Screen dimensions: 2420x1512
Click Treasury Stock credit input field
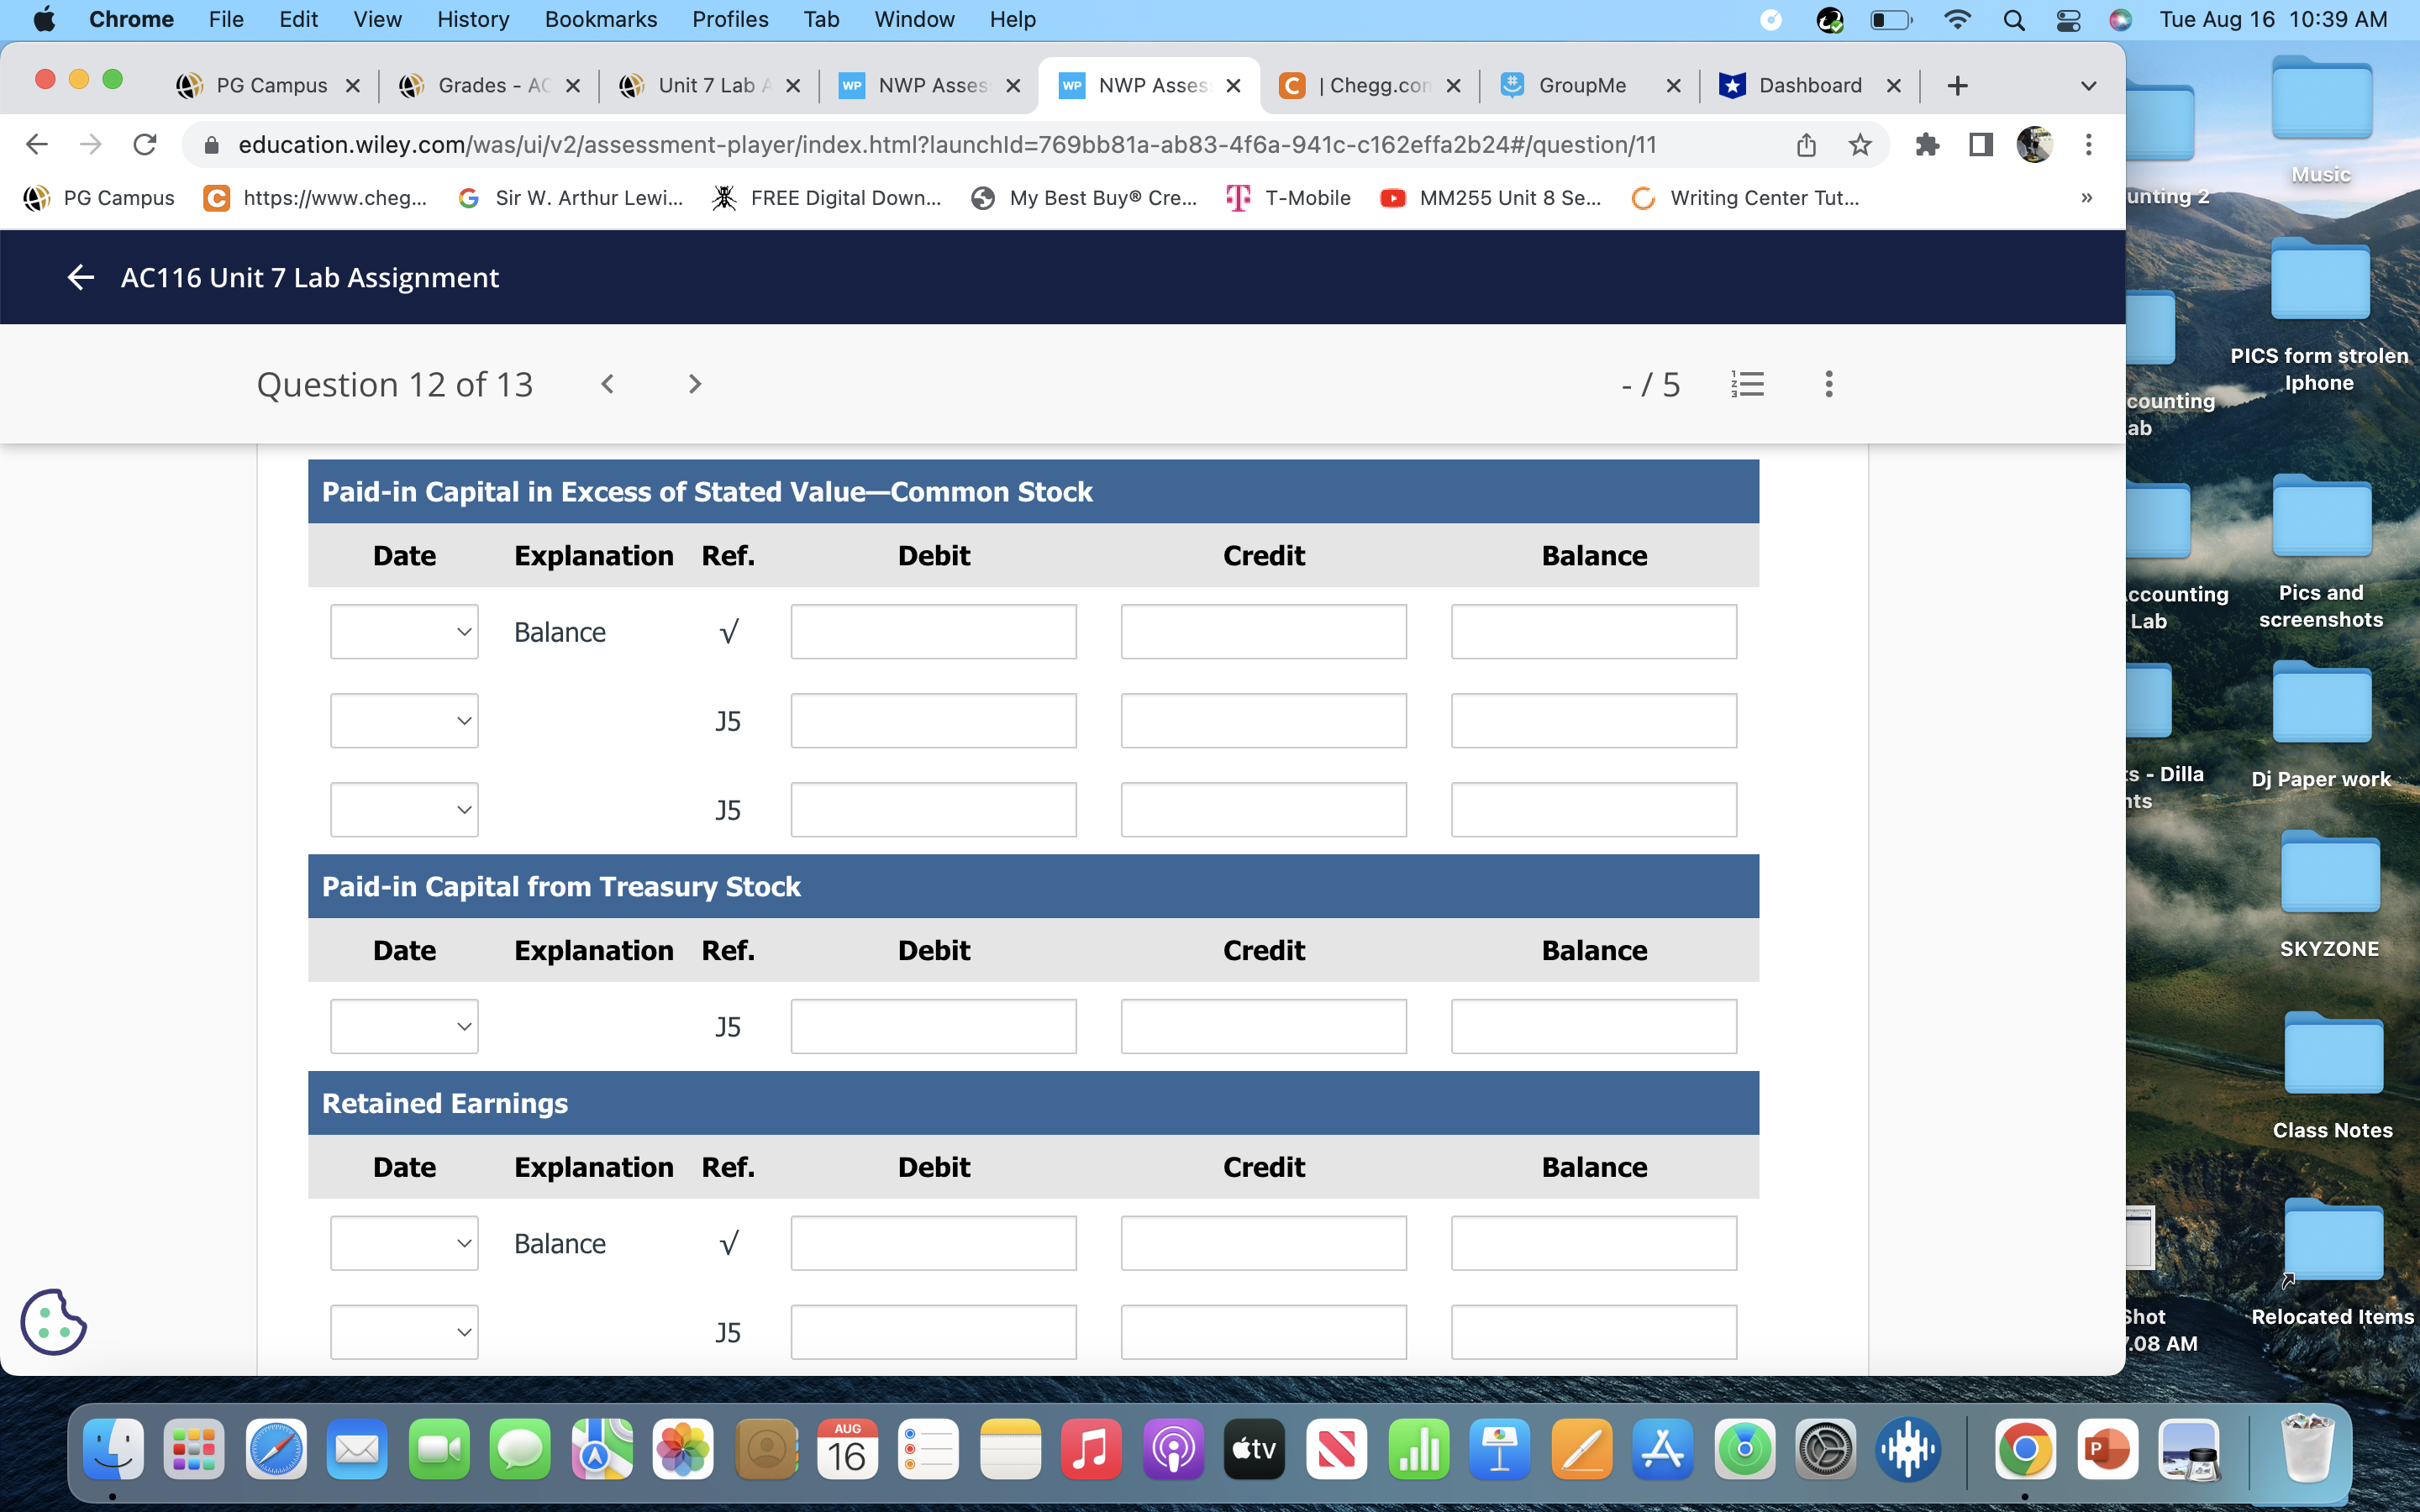coord(1263,1027)
